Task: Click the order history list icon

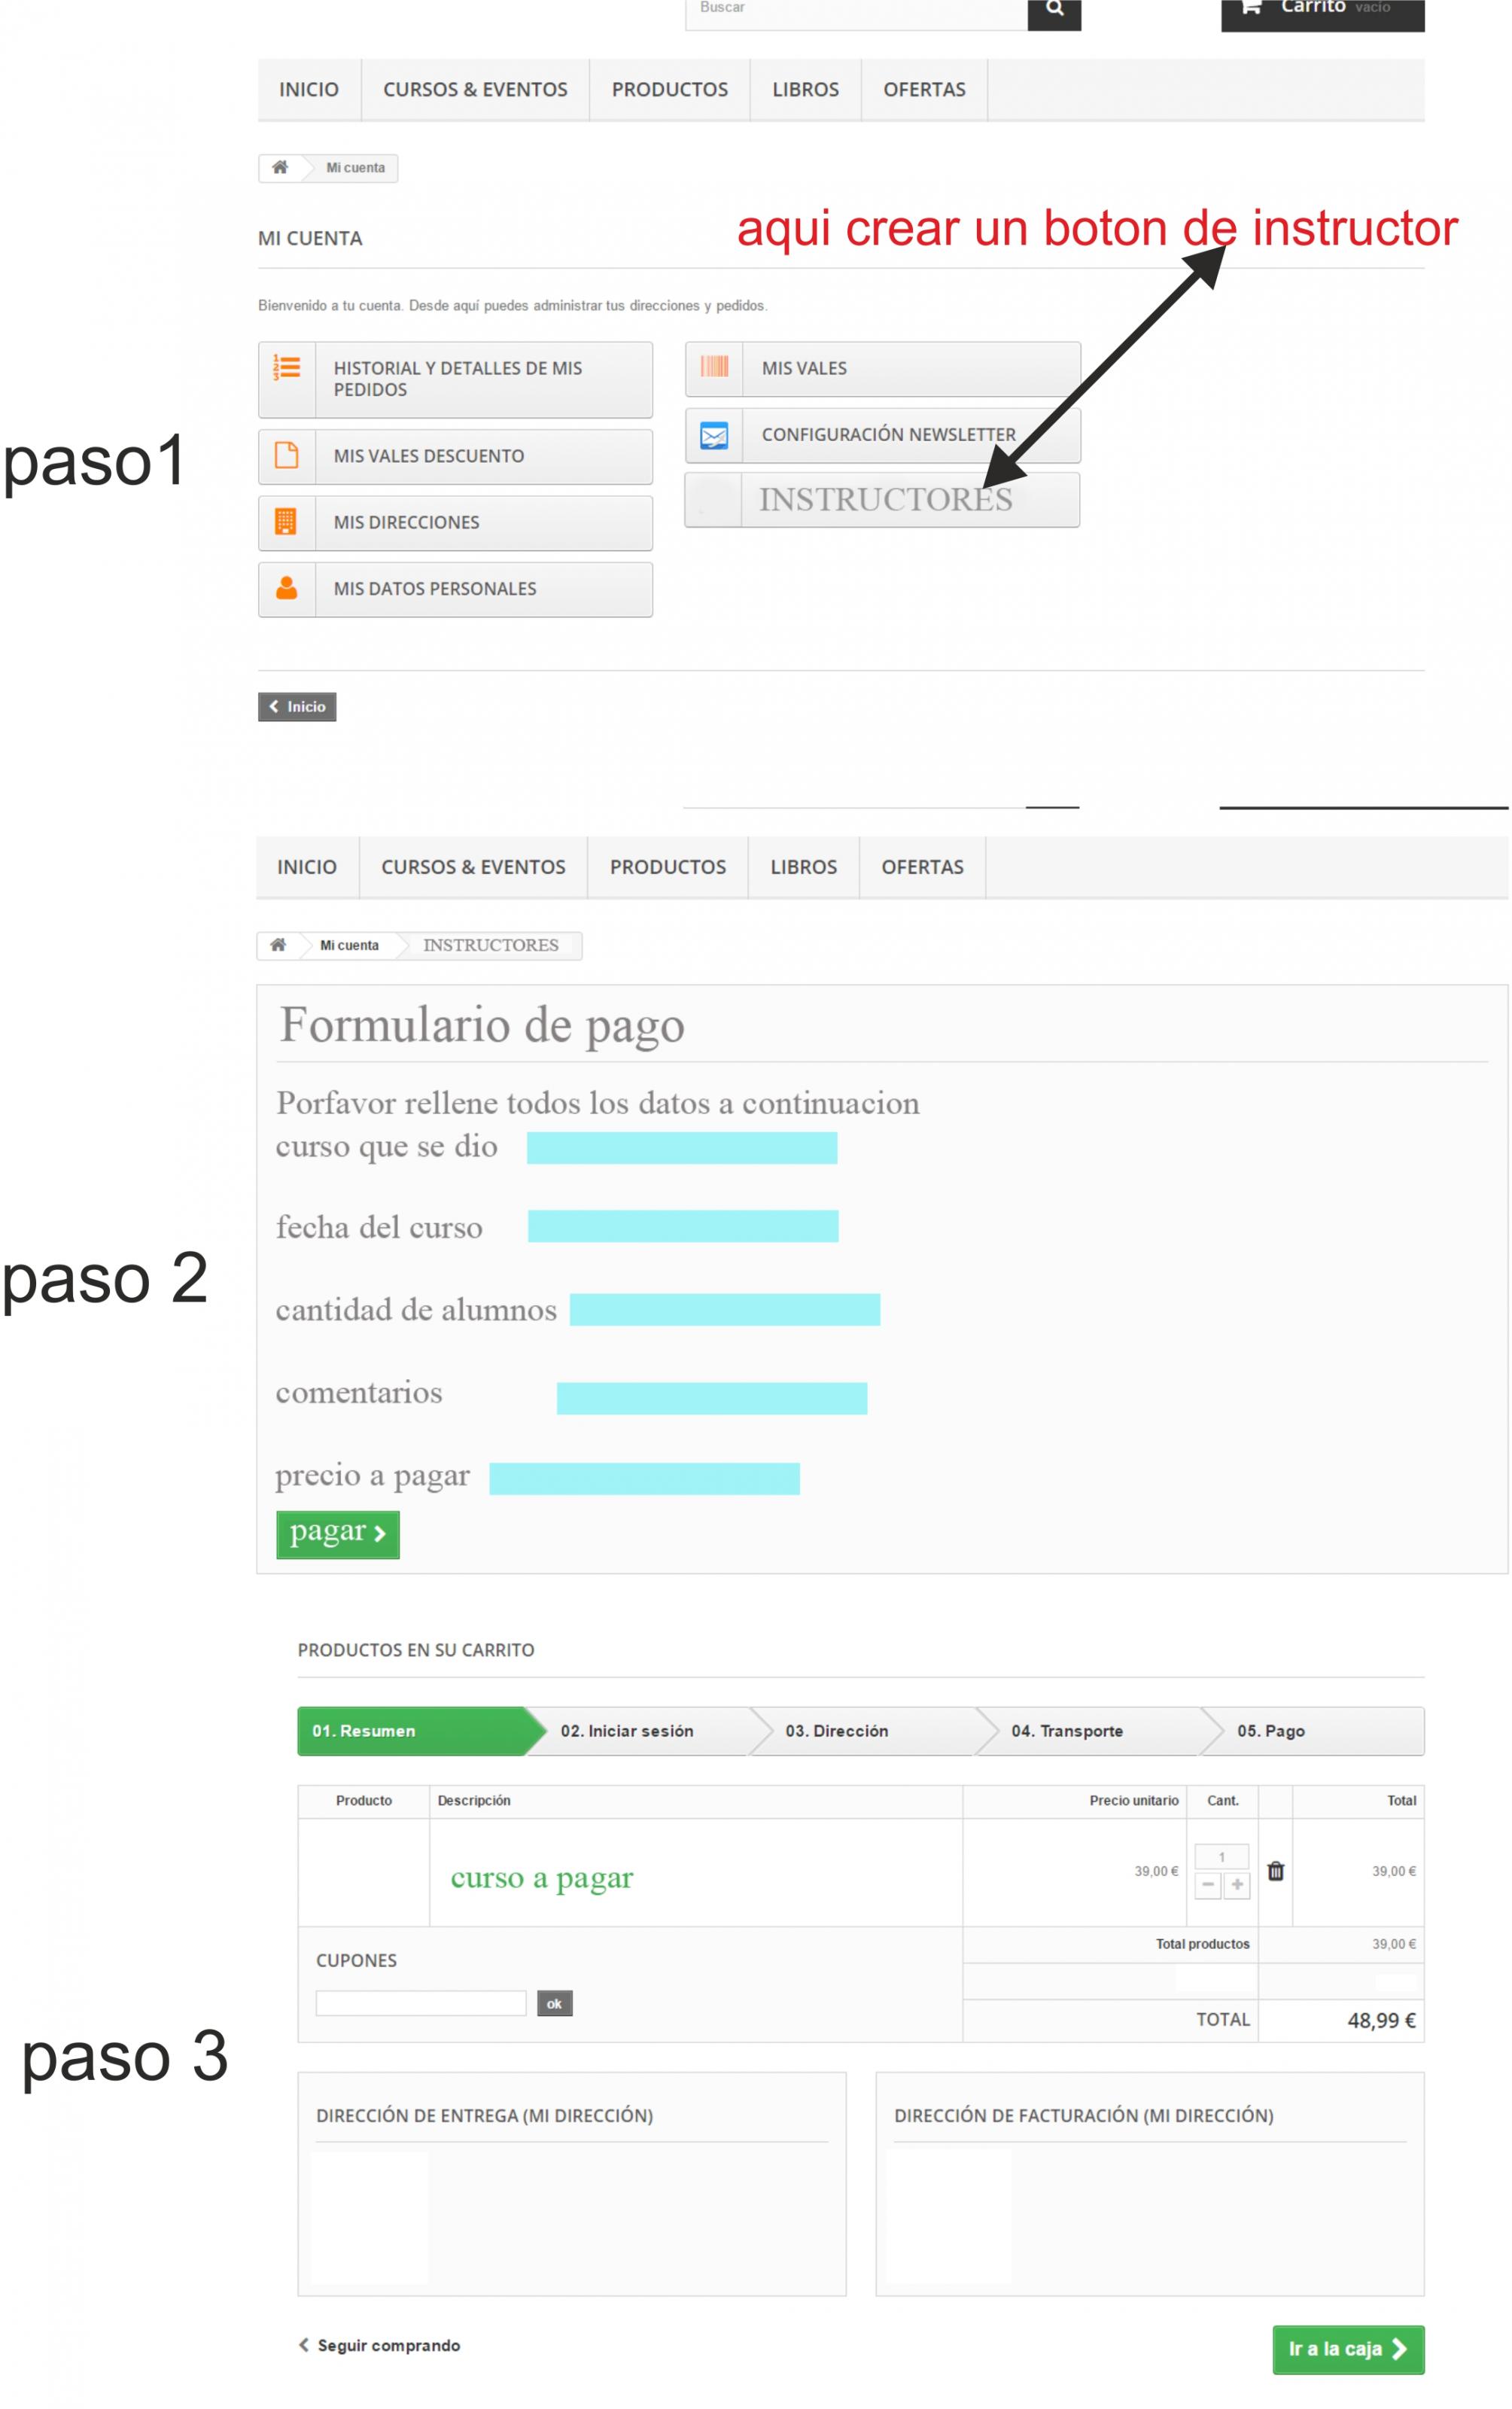Action: point(287,368)
